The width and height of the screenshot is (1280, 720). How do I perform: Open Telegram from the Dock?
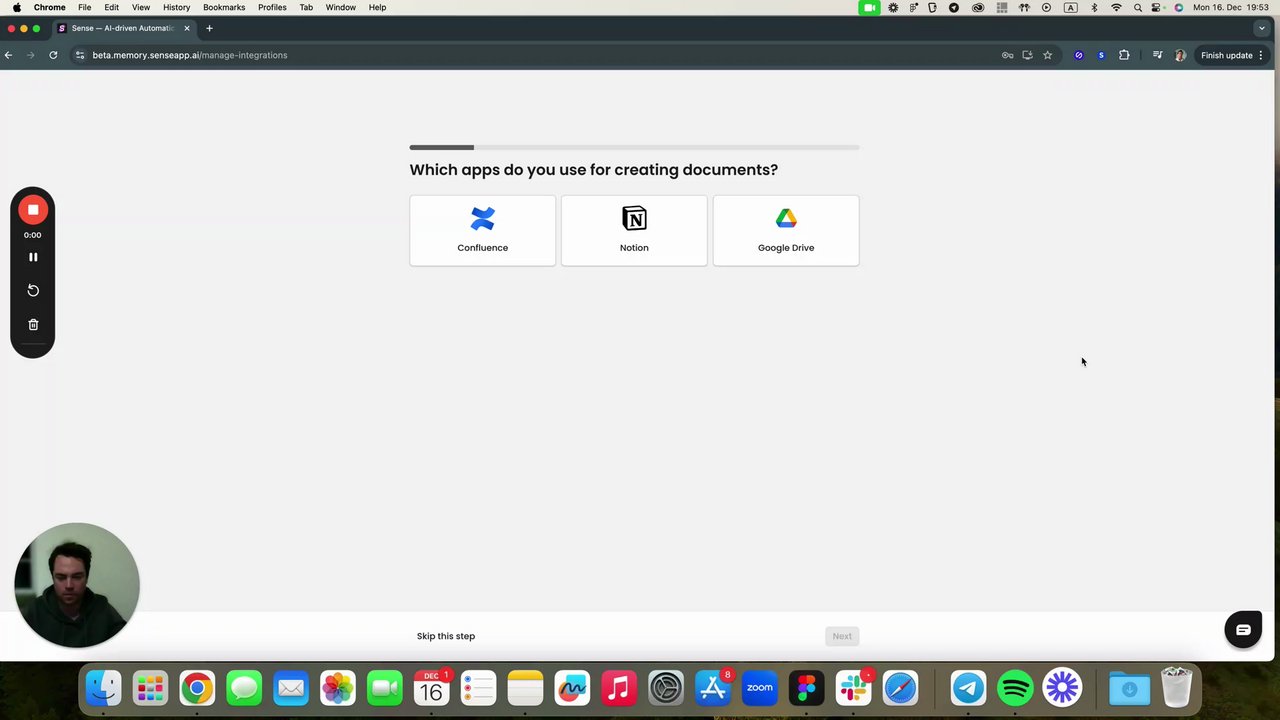968,688
